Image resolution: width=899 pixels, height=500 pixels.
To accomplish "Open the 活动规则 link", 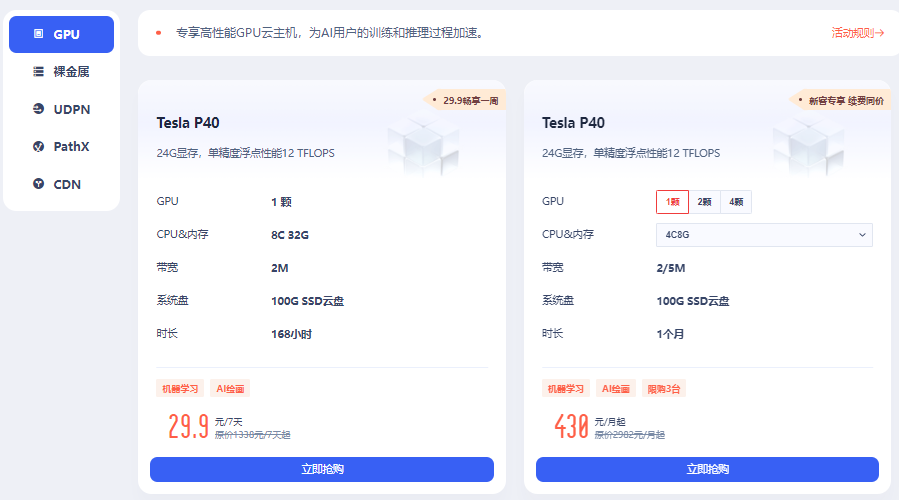I will [858, 33].
